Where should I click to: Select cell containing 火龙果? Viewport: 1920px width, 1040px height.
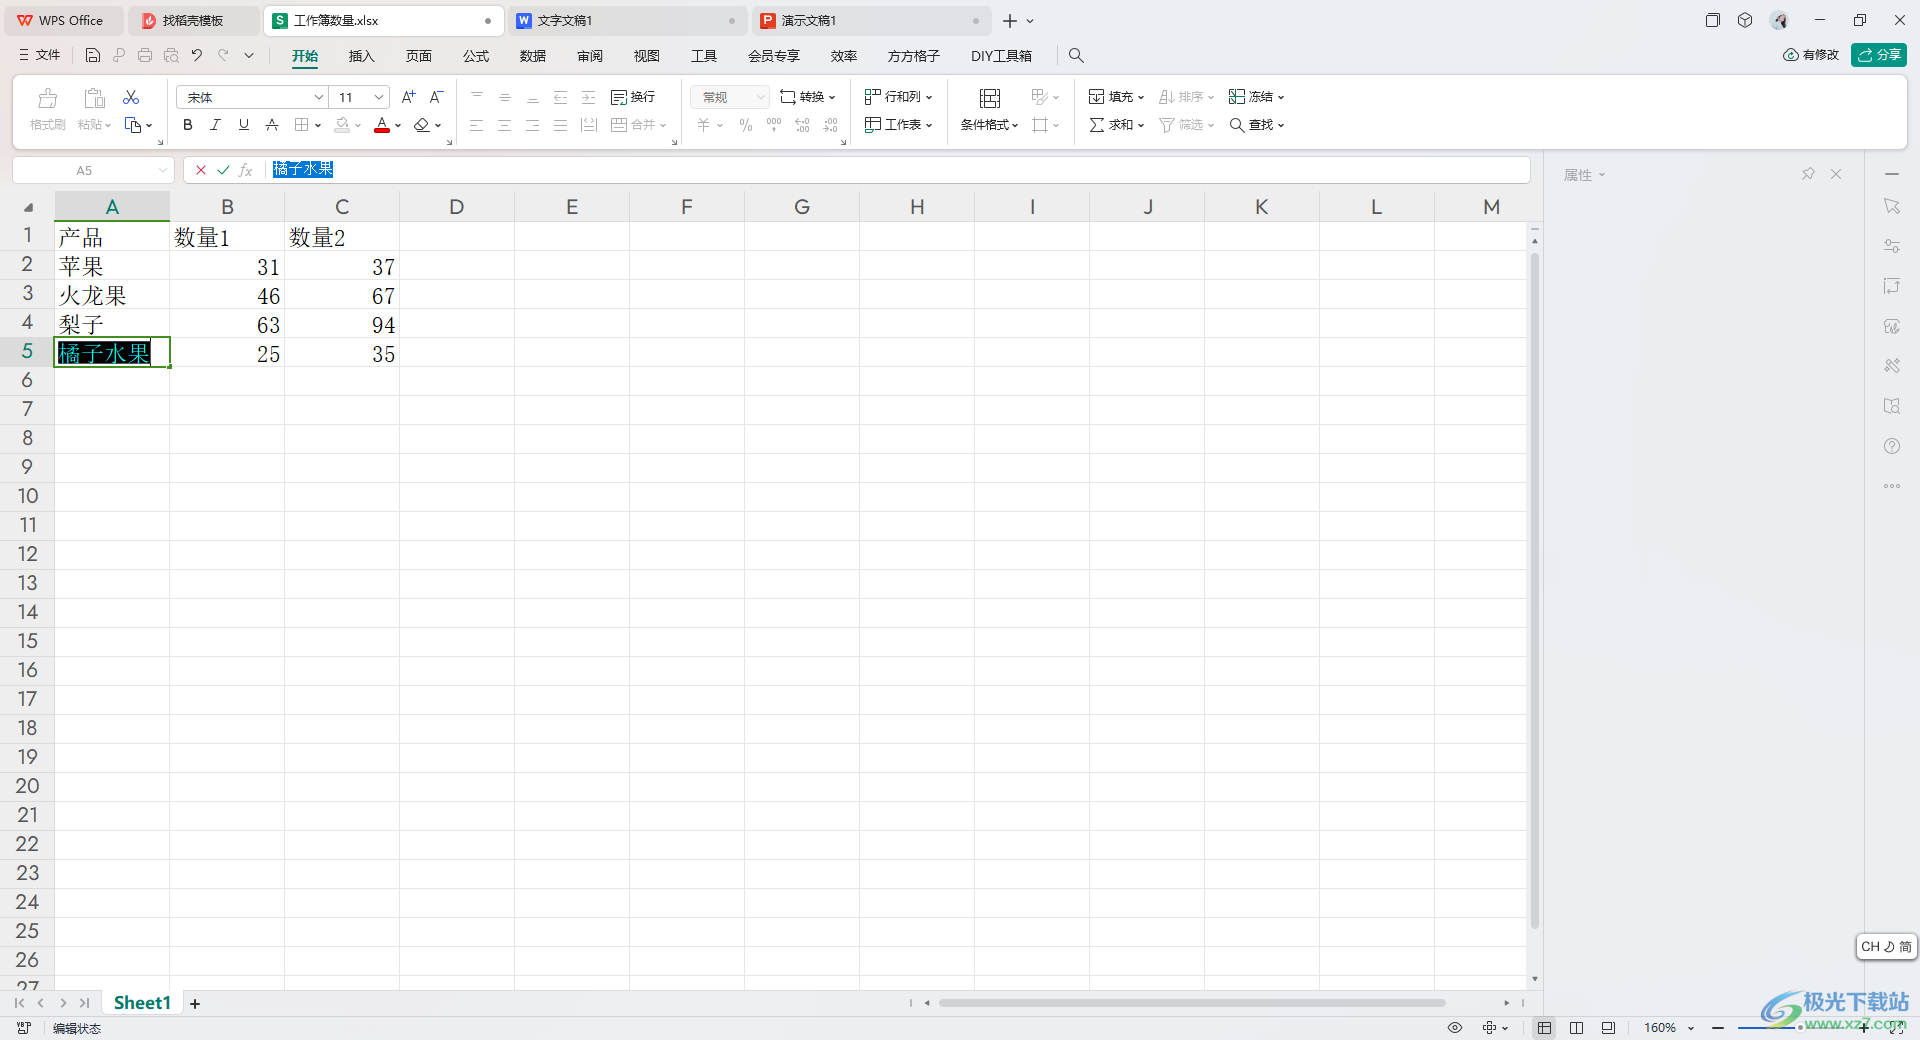click(112, 296)
